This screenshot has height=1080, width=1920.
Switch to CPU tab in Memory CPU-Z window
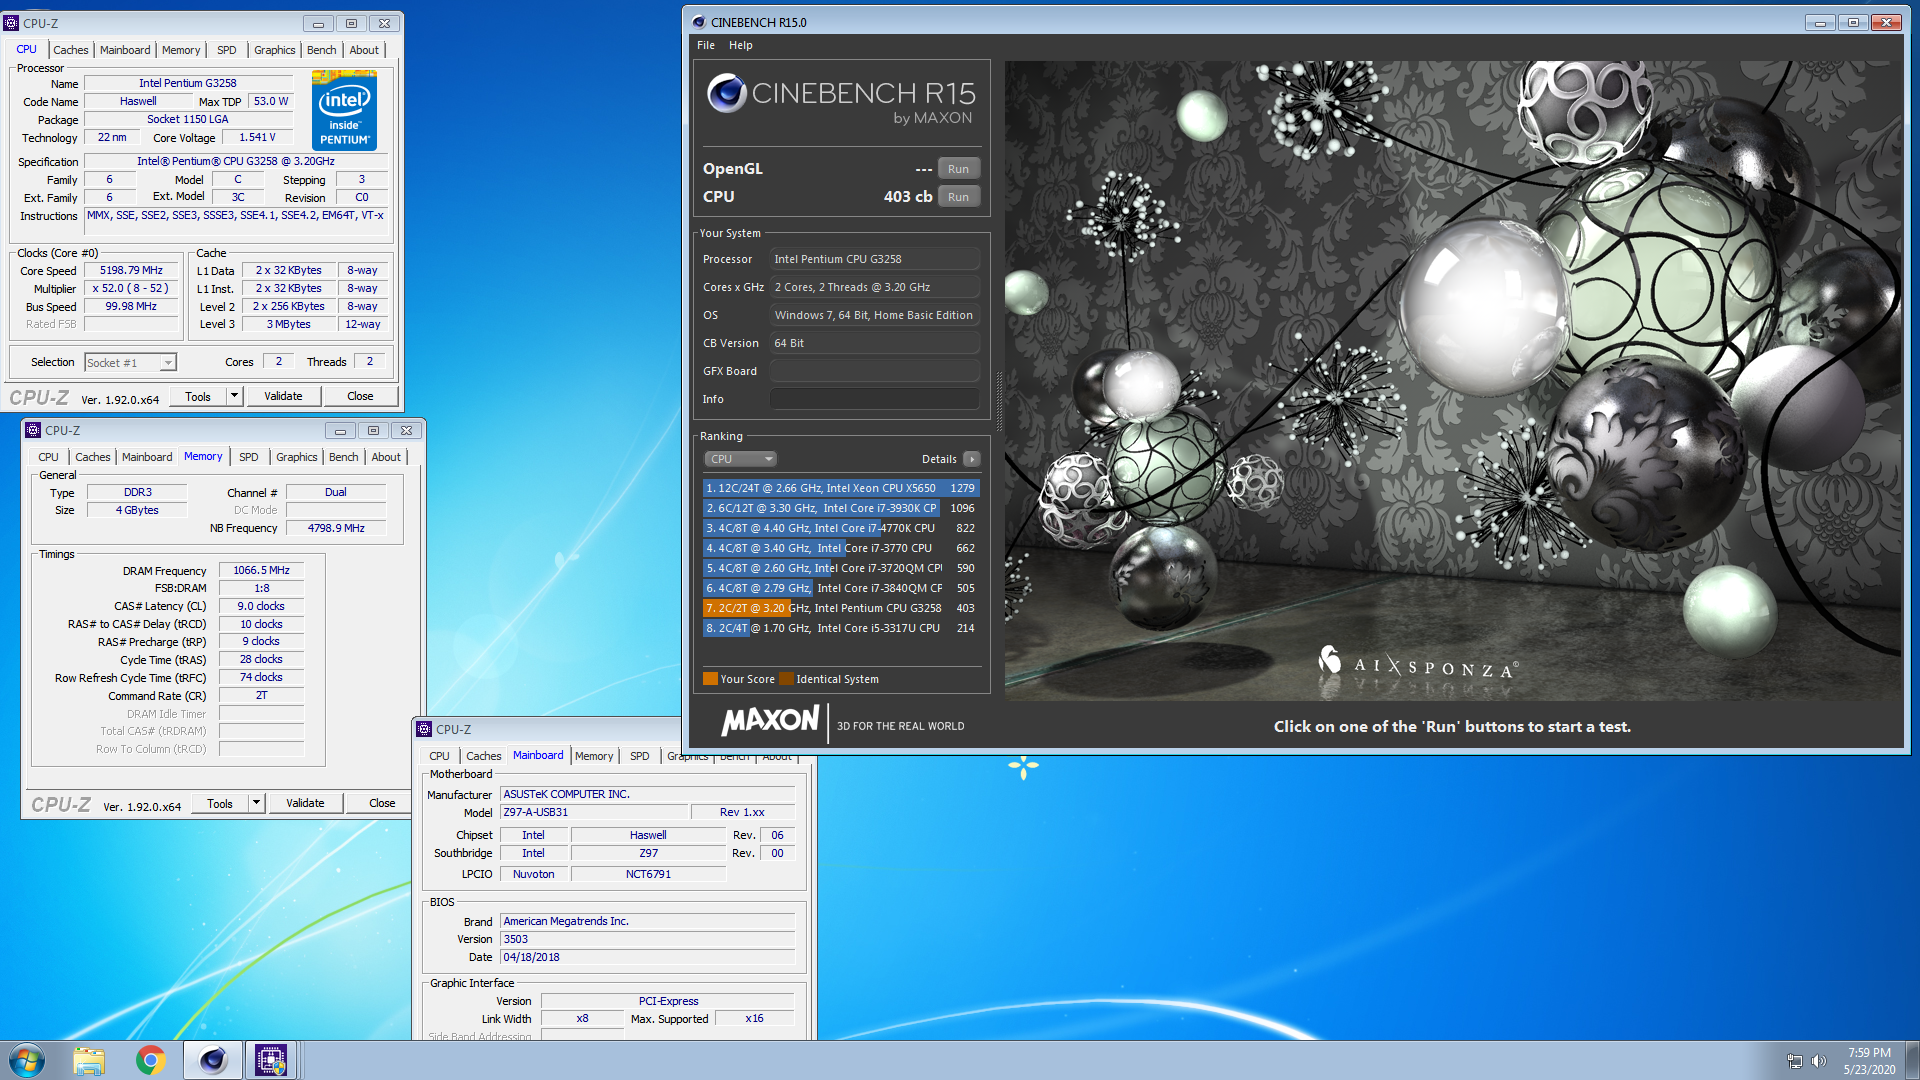point(48,457)
